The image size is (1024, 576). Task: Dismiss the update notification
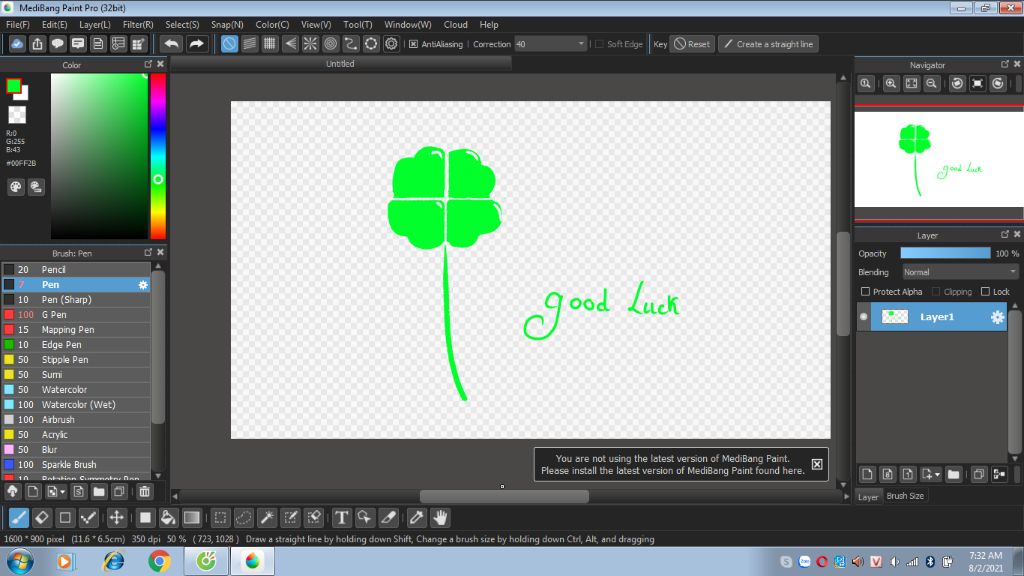coord(817,464)
